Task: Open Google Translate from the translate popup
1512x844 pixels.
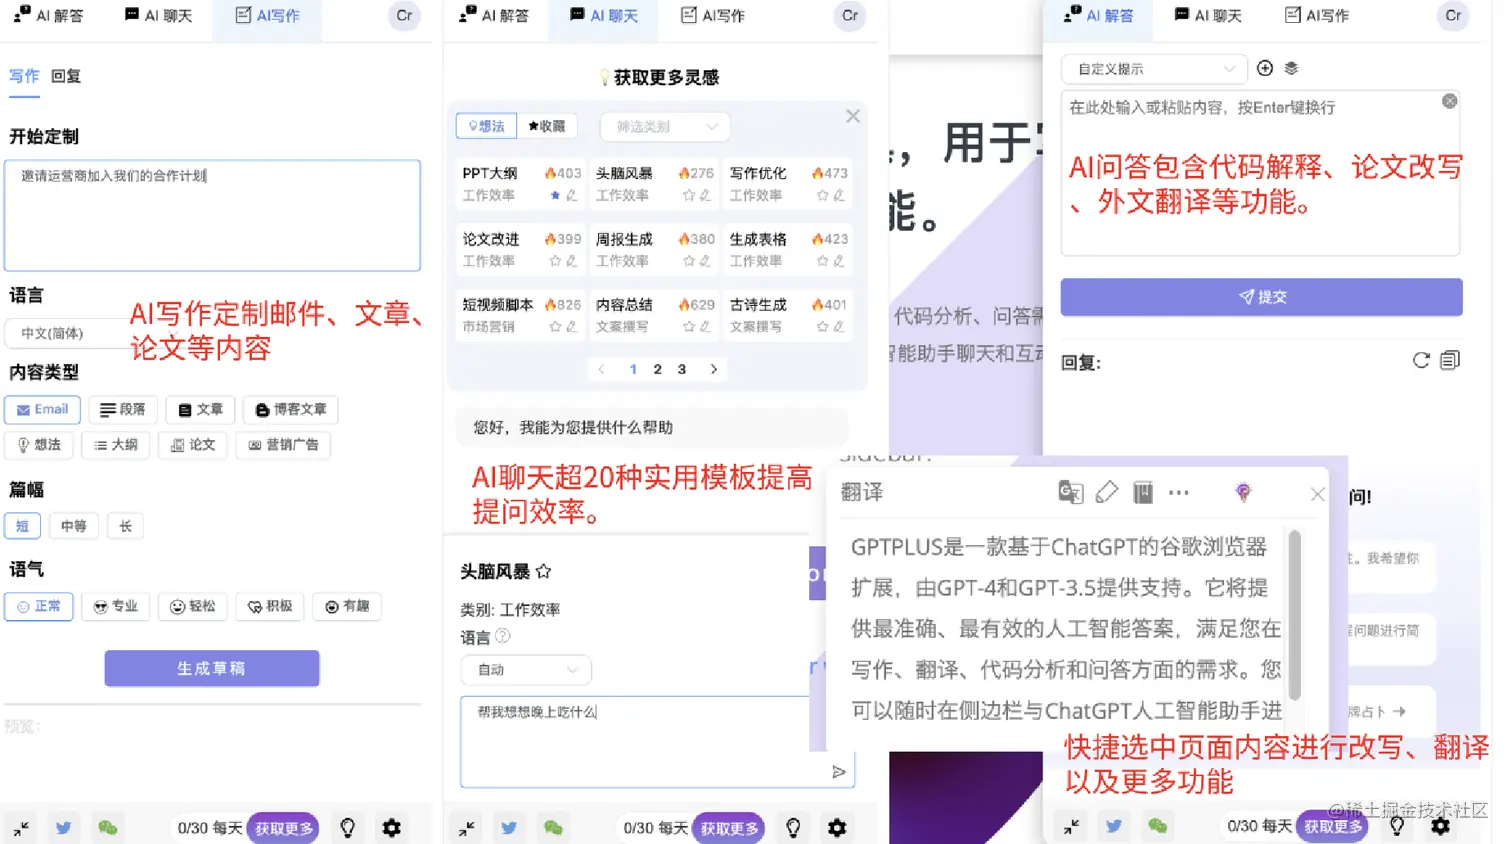Action: [x=1070, y=492]
